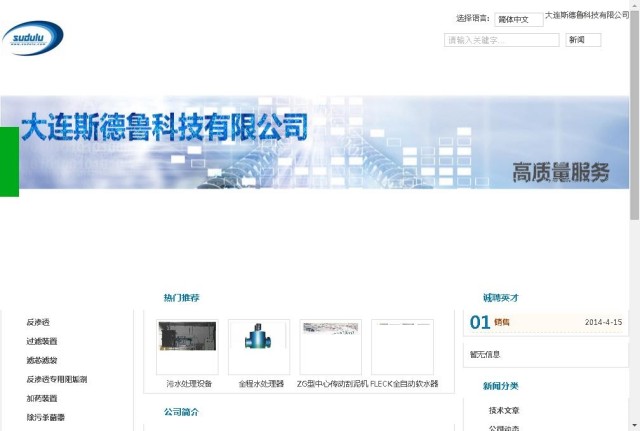Viewport: 640px width, 431px height.
Task: Click the page scrollbar thumb
Action: (635, 114)
